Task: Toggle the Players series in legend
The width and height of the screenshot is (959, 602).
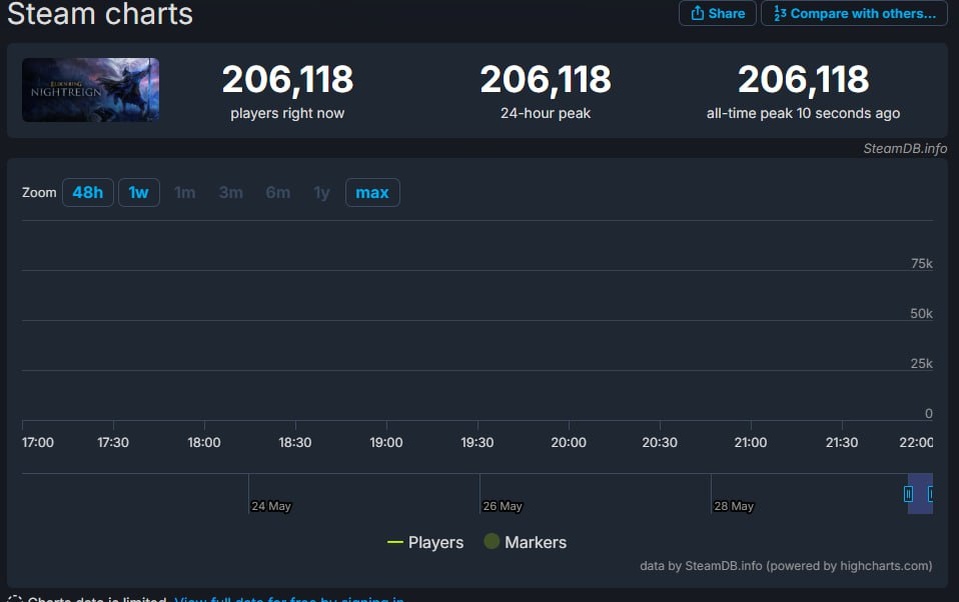Action: coord(426,542)
